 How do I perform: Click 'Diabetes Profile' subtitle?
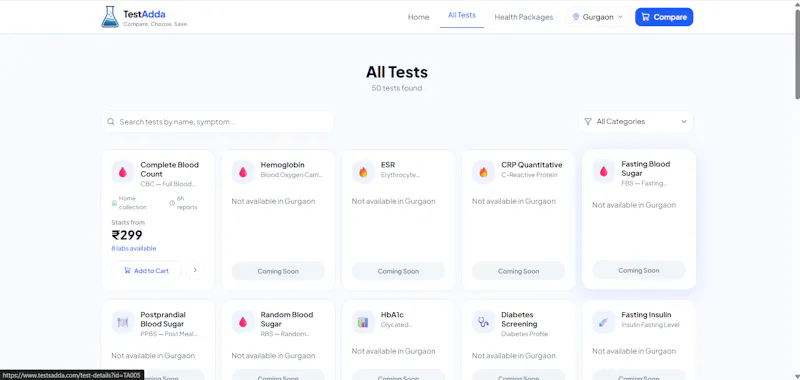coord(524,334)
